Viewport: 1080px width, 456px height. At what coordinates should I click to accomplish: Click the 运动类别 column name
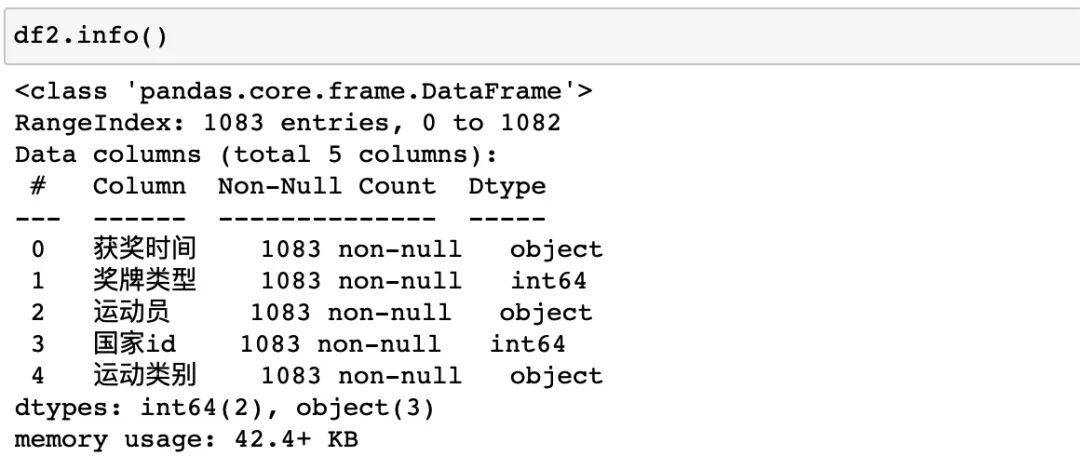tap(144, 377)
